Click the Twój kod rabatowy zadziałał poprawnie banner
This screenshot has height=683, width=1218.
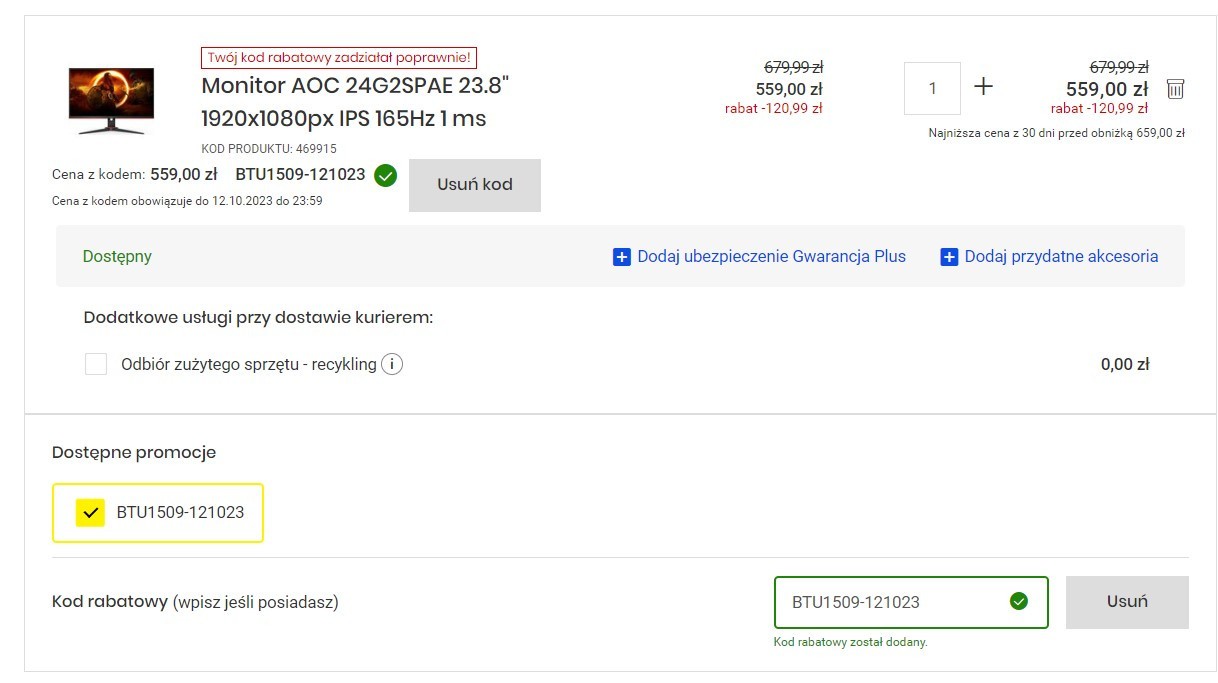(339, 57)
